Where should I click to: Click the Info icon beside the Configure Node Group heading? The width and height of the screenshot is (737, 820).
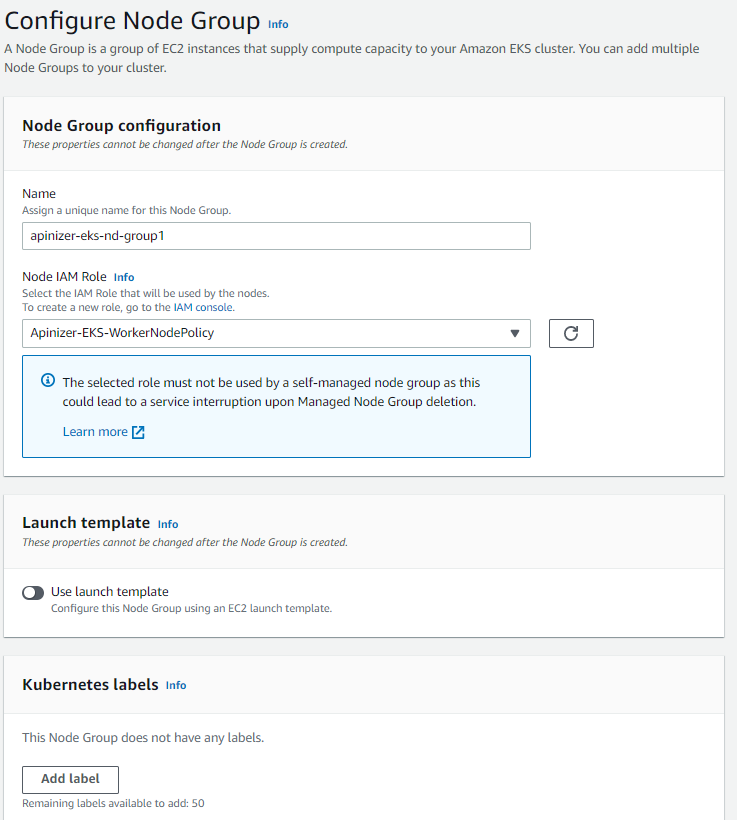point(278,23)
